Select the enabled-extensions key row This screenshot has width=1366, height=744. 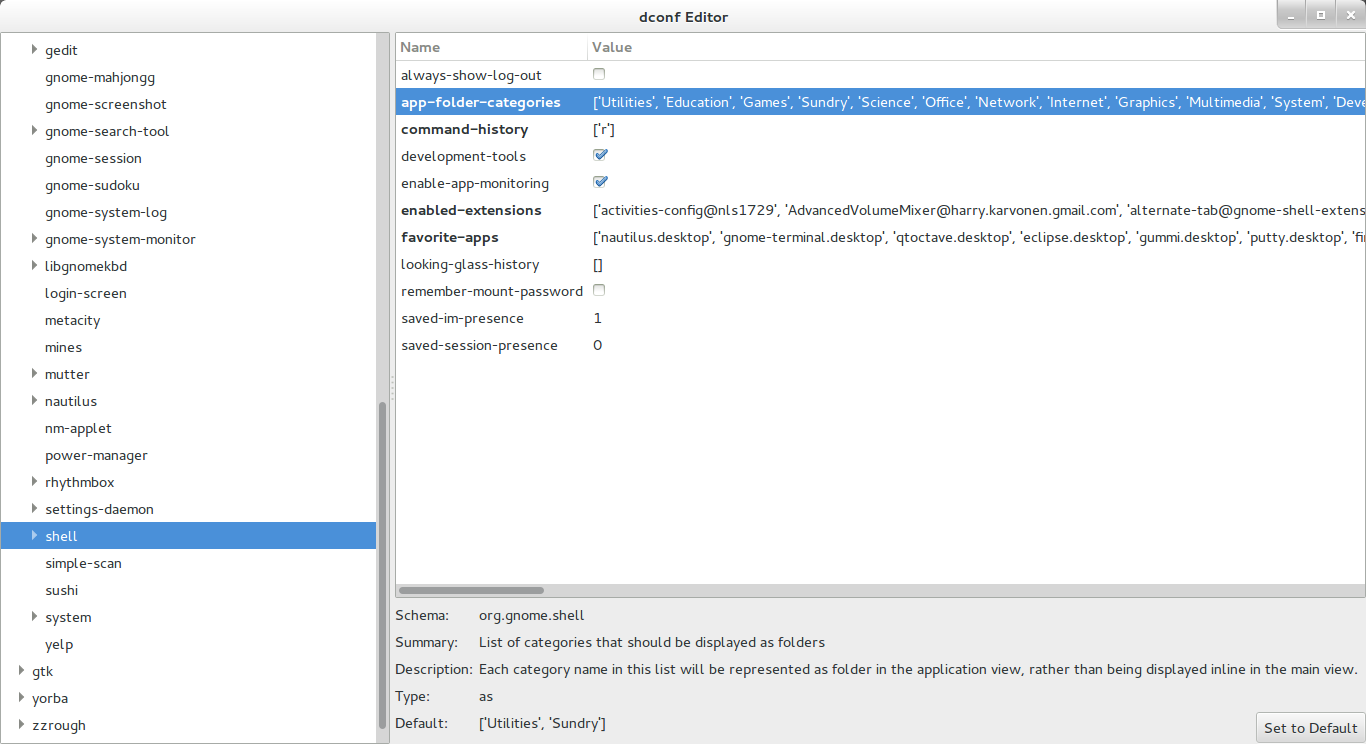pyautogui.click(x=471, y=210)
